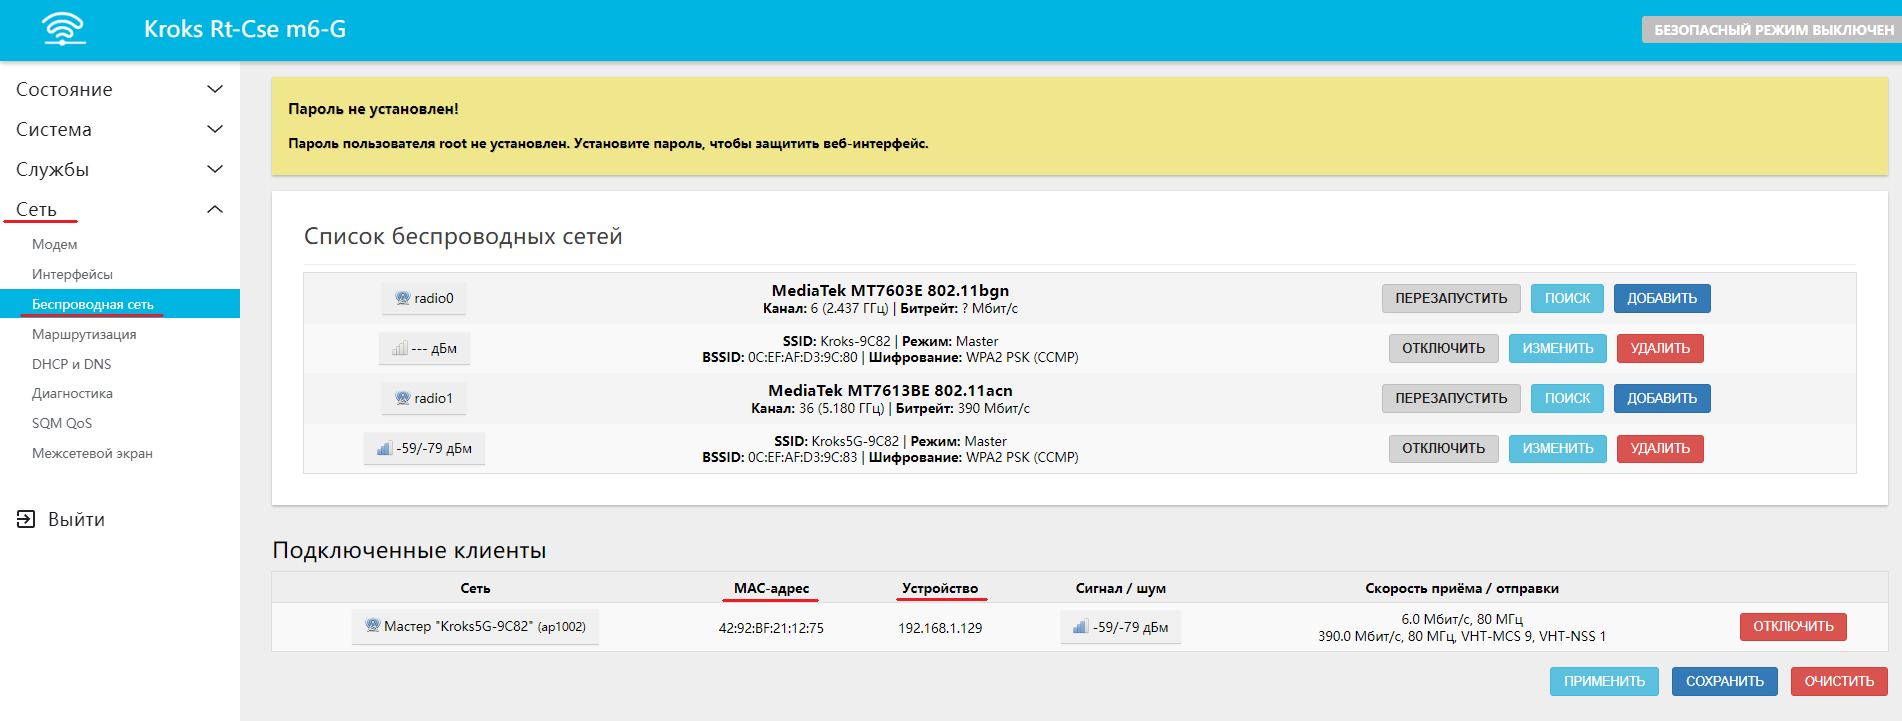Screen dimensions: 1902x721
Task: Click Добавить for radio0
Action: tap(1662, 298)
